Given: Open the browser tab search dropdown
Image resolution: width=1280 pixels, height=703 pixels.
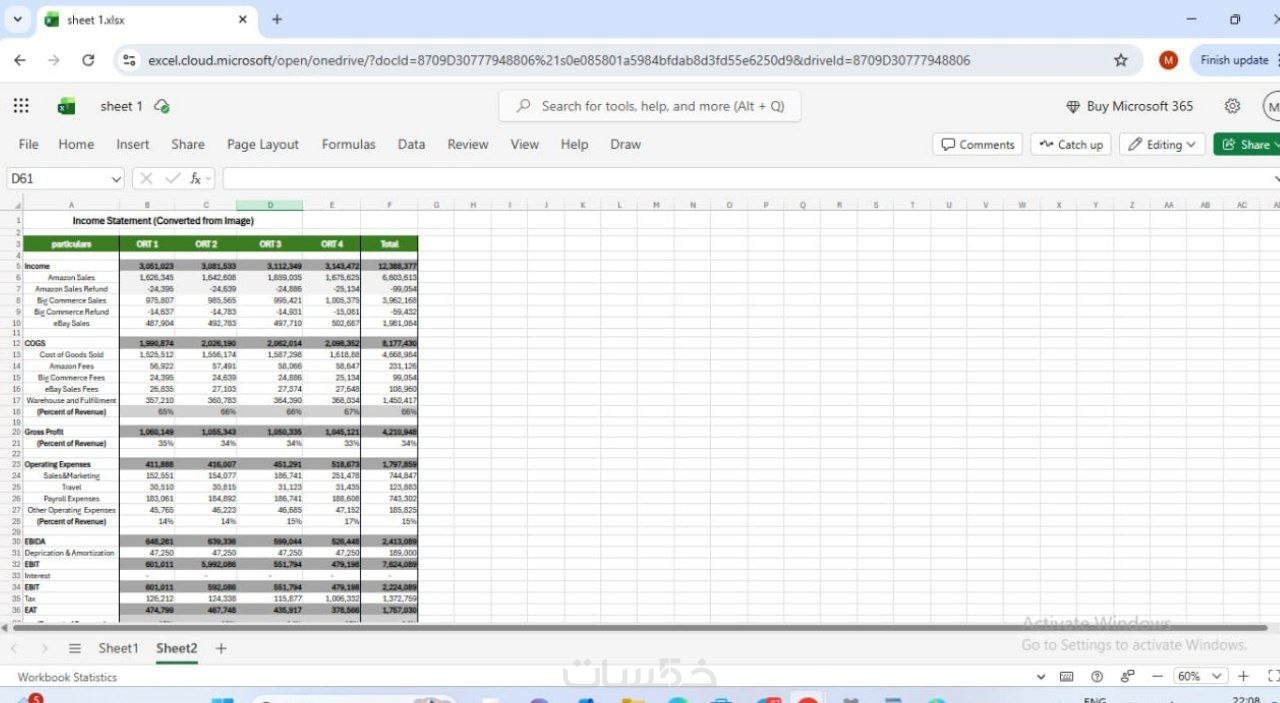Looking at the screenshot, I should (17, 19).
